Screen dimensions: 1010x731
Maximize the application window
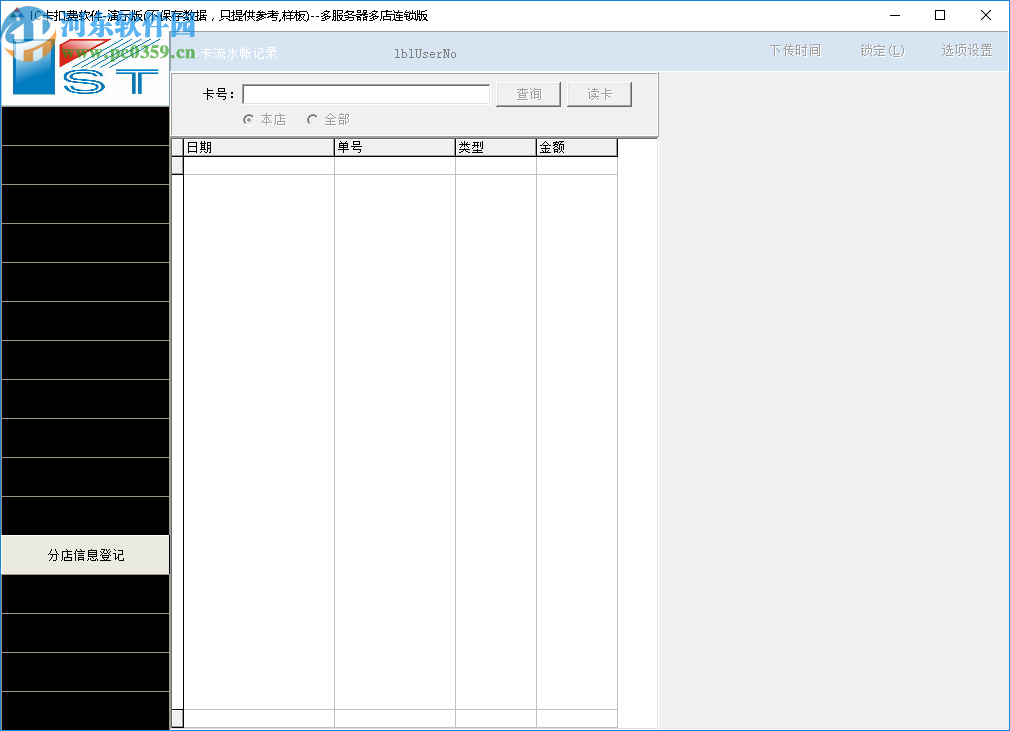[x=940, y=15]
